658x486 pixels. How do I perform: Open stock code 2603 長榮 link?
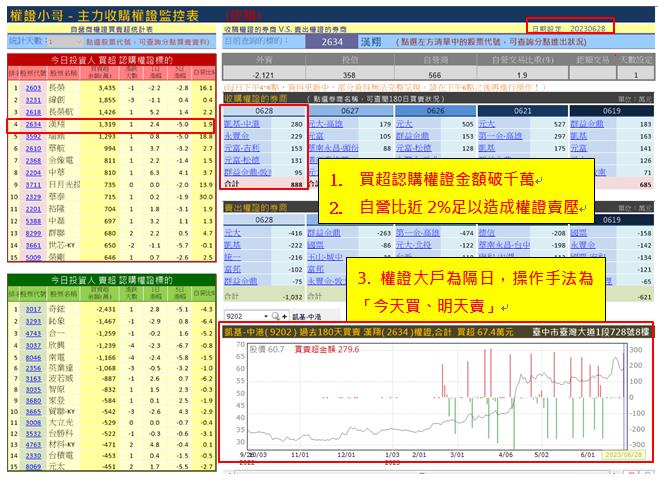pyautogui.click(x=33, y=88)
